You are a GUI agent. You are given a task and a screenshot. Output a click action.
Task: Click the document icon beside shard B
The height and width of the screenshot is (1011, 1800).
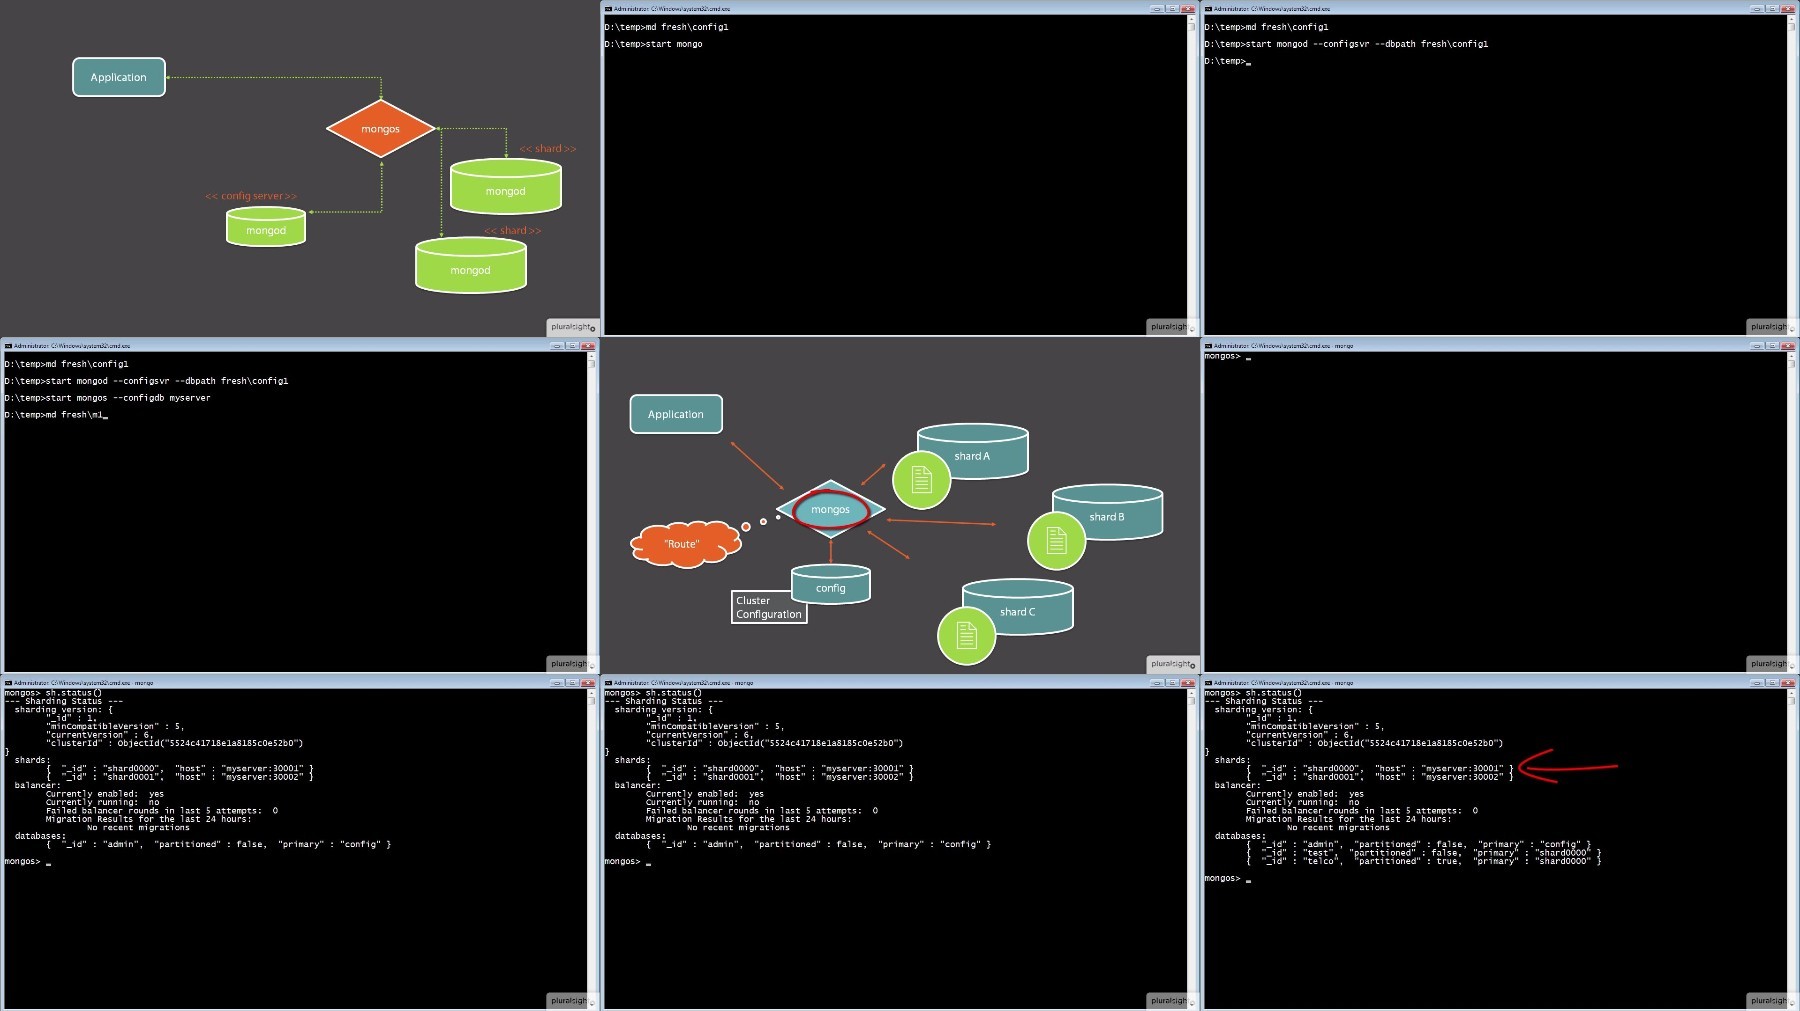[1056, 540]
